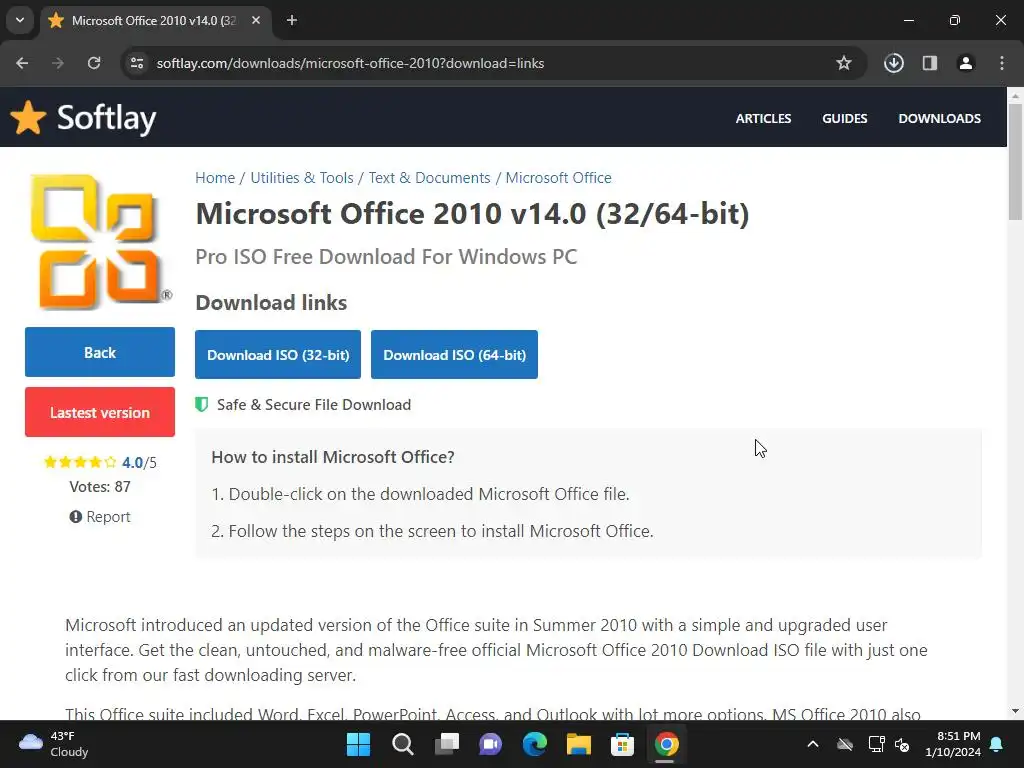The image size is (1024, 768).
Task: Click the OneDrive cloud tray icon
Action: (x=845, y=744)
